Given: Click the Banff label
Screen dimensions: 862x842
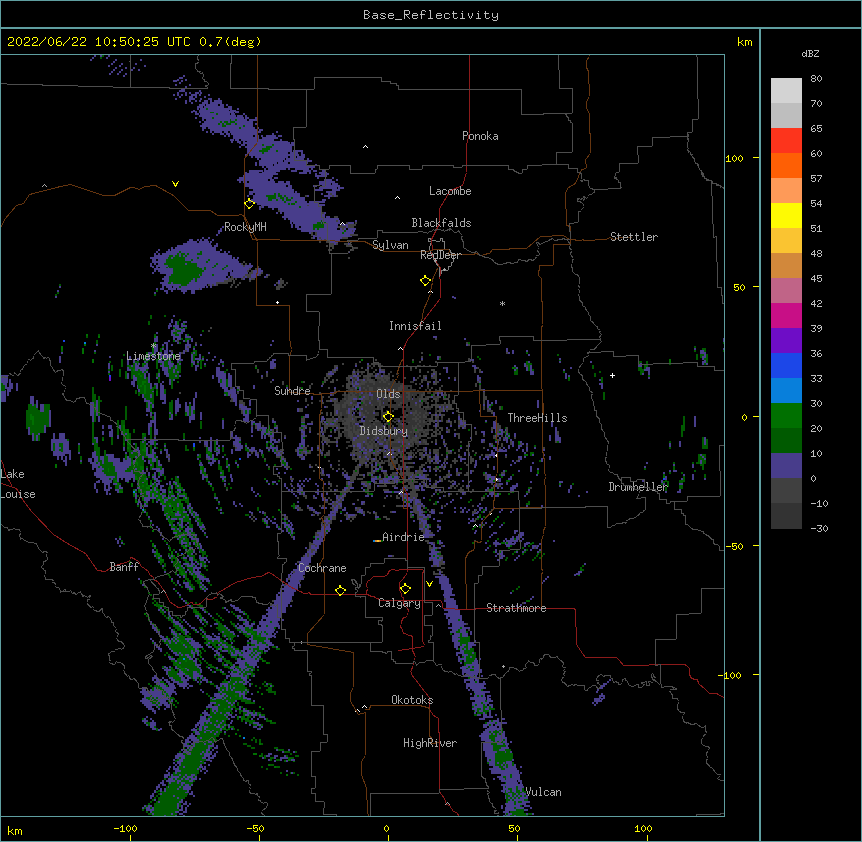Looking at the screenshot, I should click(x=124, y=567).
